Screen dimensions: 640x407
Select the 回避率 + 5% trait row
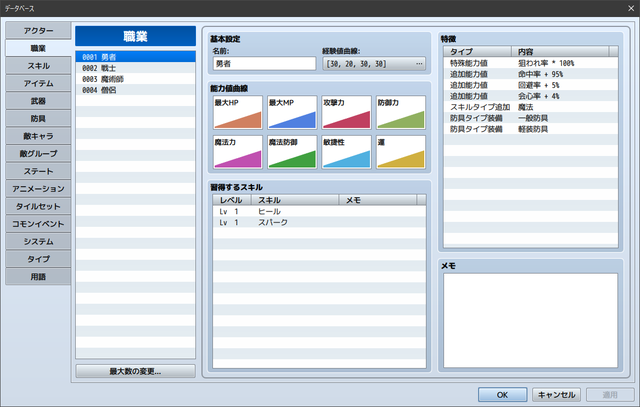coord(531,85)
